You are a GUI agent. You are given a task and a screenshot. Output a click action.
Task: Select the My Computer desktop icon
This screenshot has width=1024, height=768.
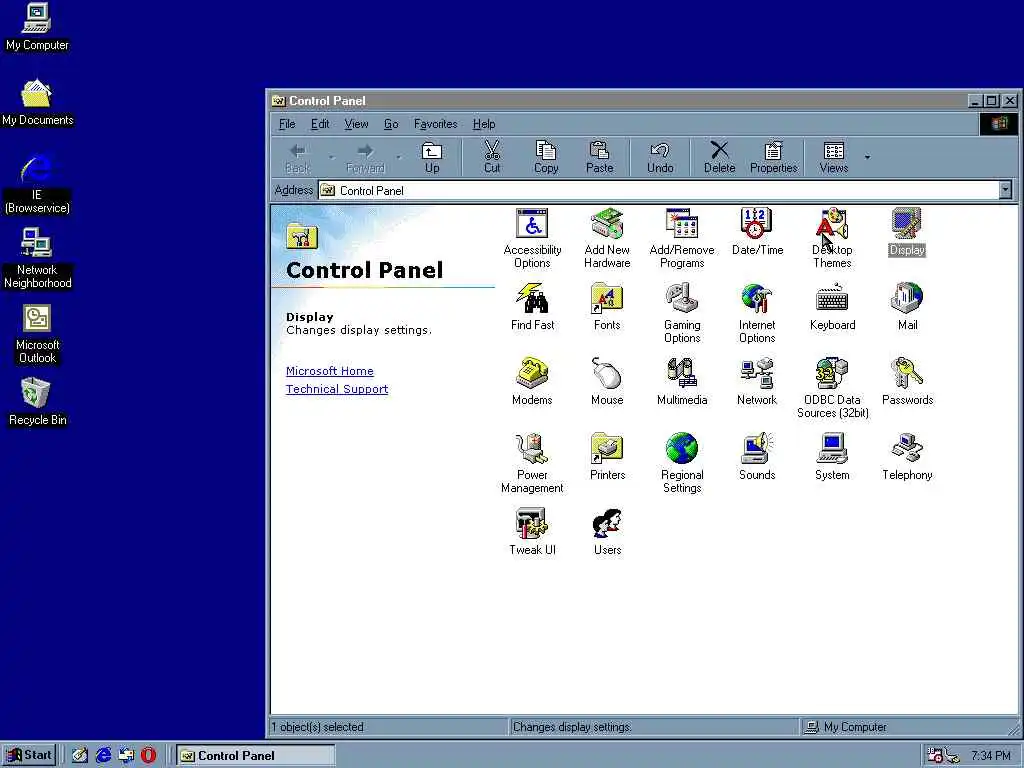pyautogui.click(x=37, y=27)
